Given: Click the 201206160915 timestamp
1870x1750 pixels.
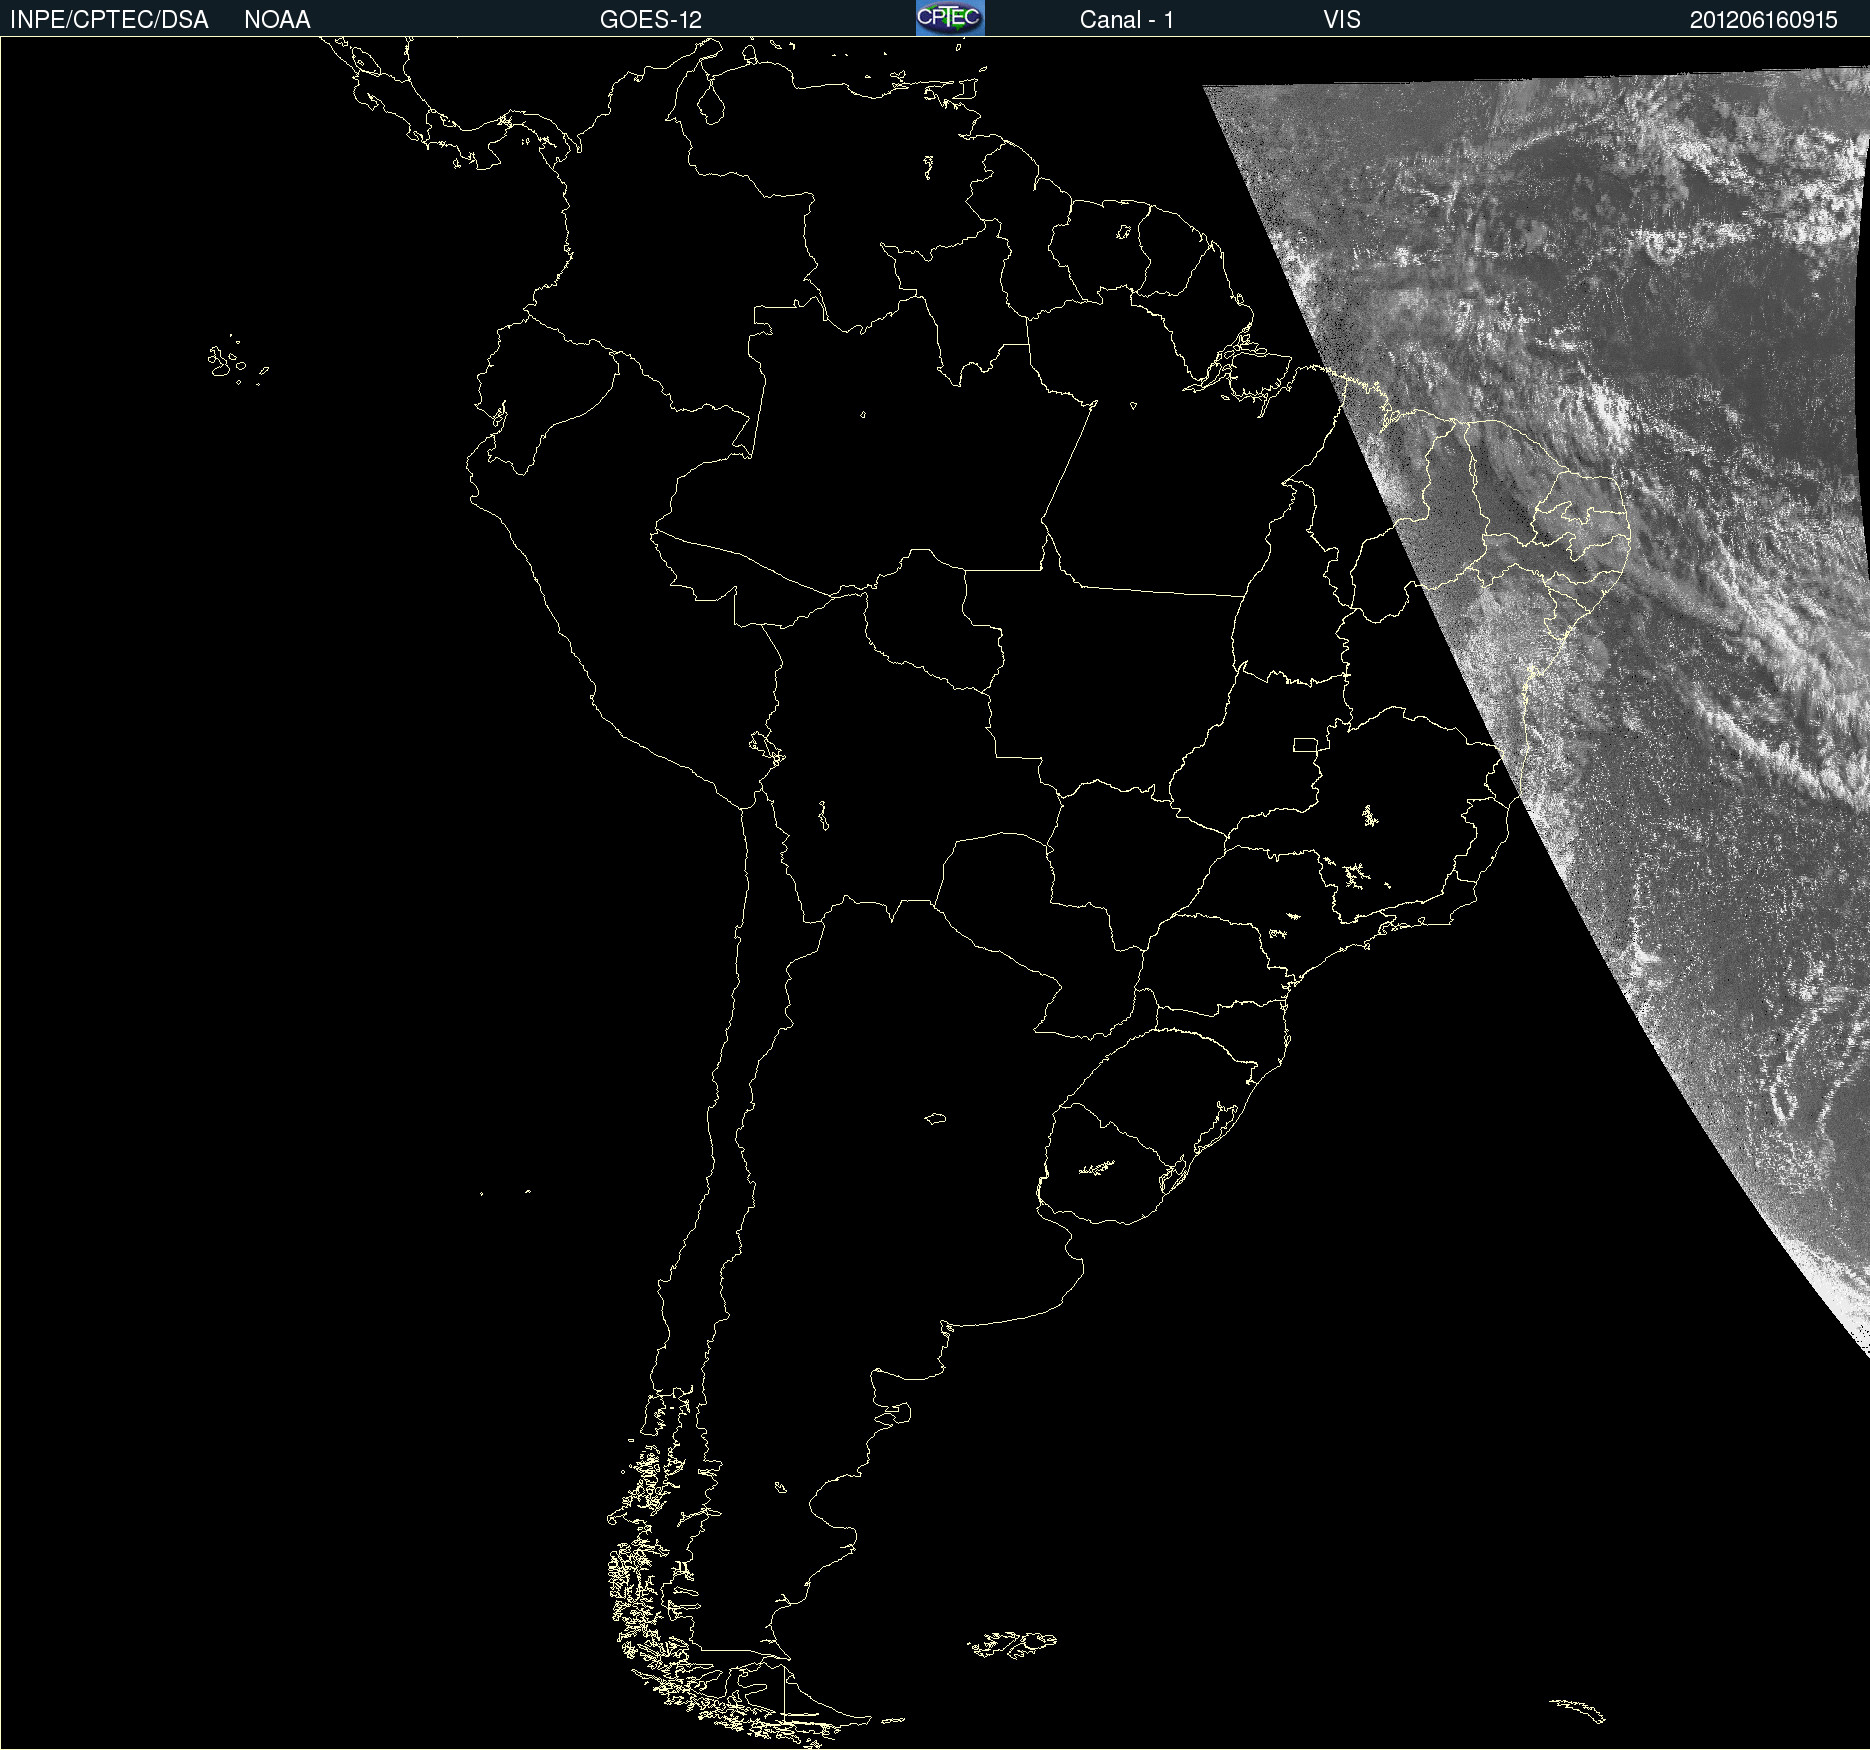Looking at the screenshot, I should coord(1764,20).
